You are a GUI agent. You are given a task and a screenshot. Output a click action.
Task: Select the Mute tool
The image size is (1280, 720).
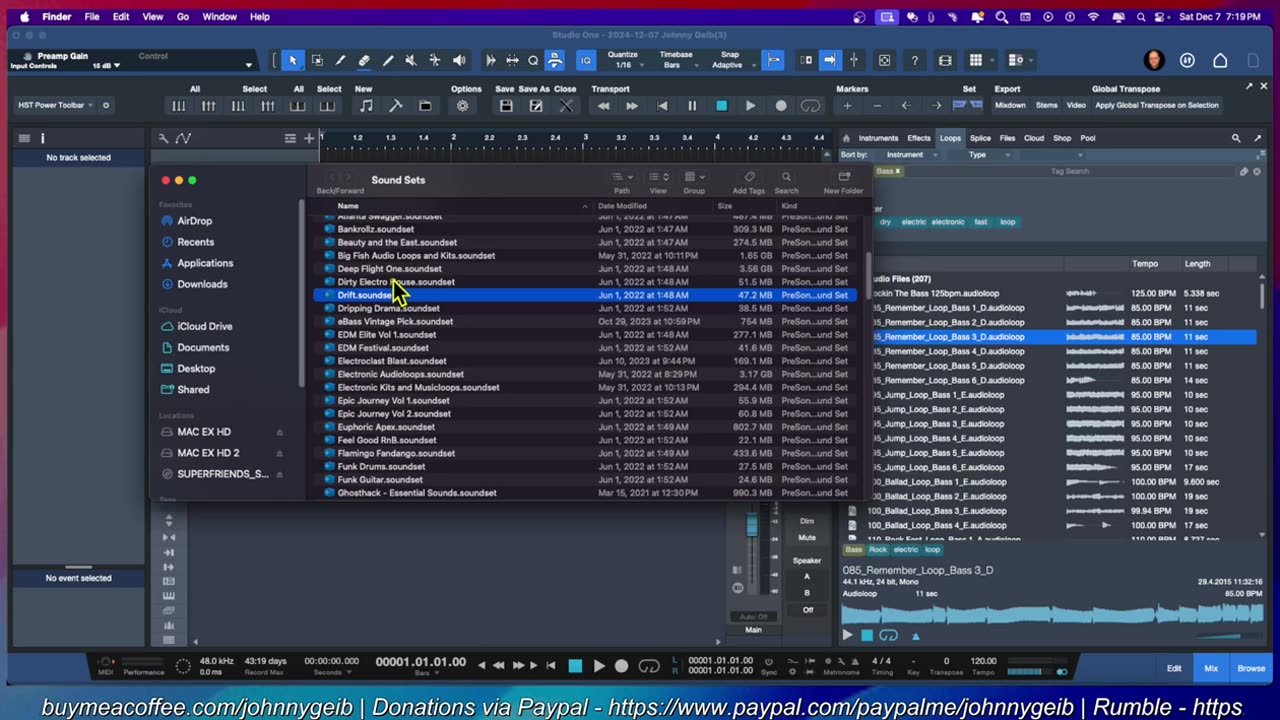tap(411, 61)
